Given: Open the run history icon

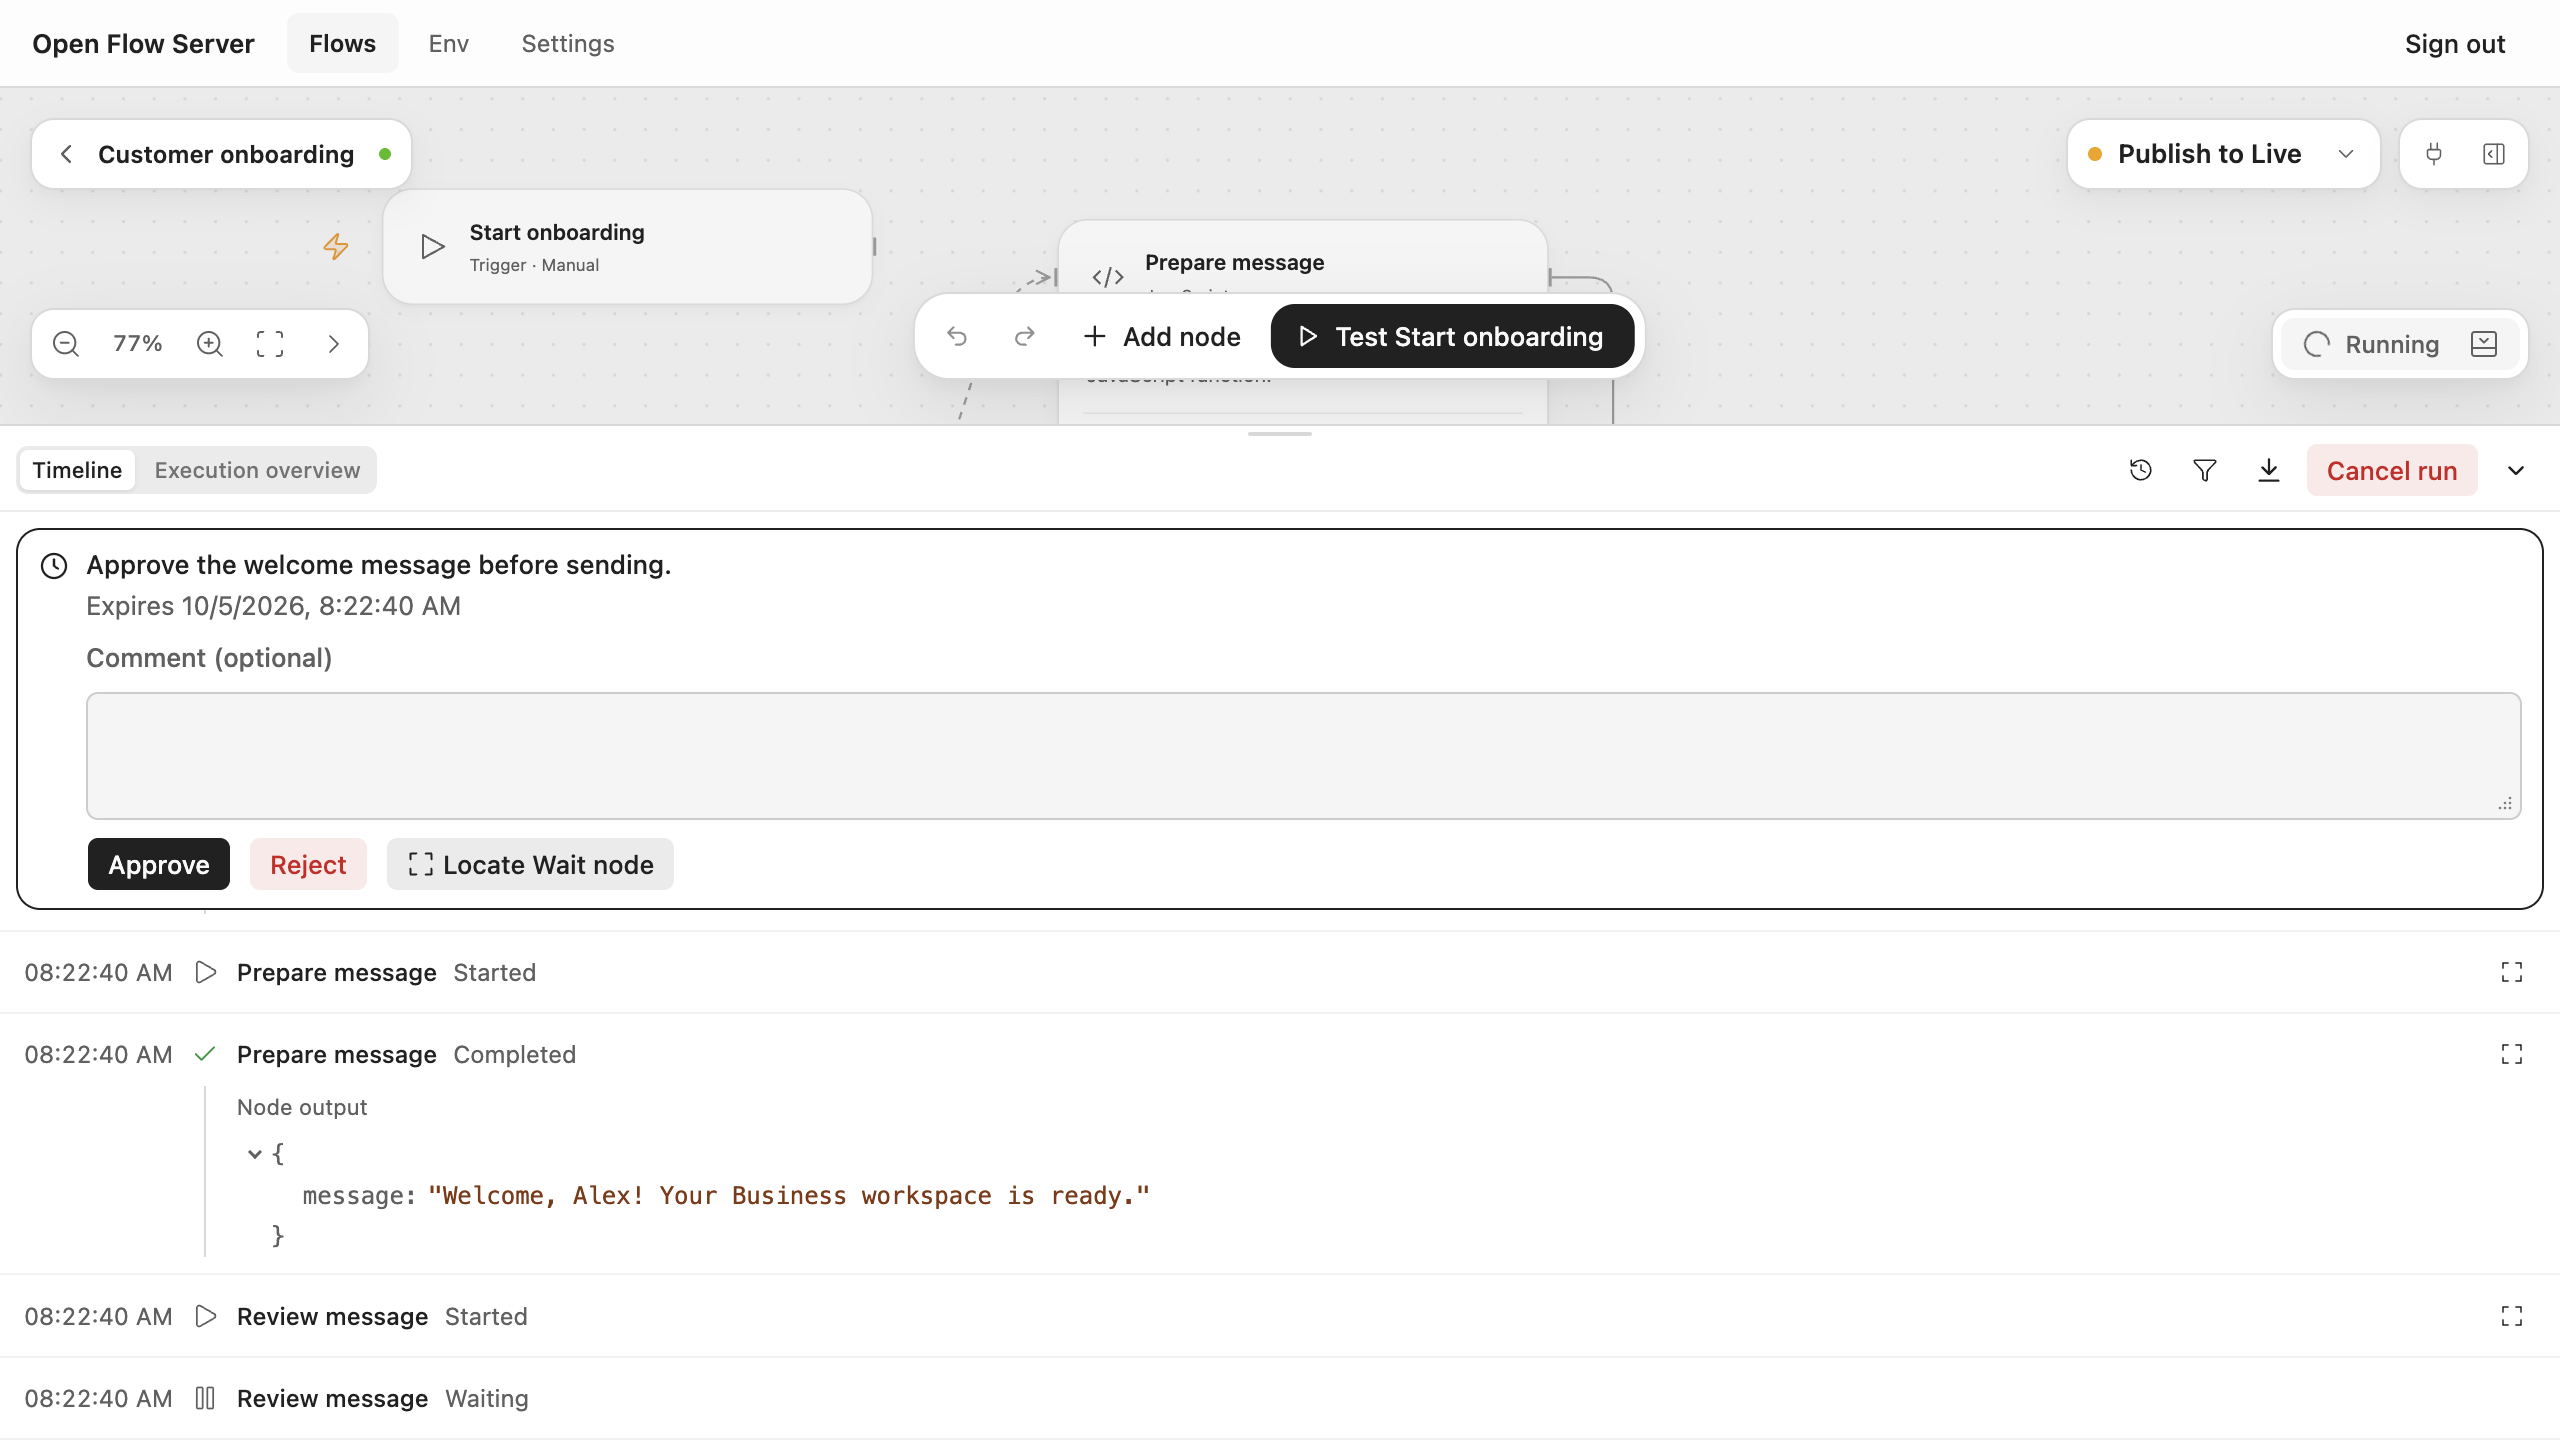Looking at the screenshot, I should coord(2141,470).
